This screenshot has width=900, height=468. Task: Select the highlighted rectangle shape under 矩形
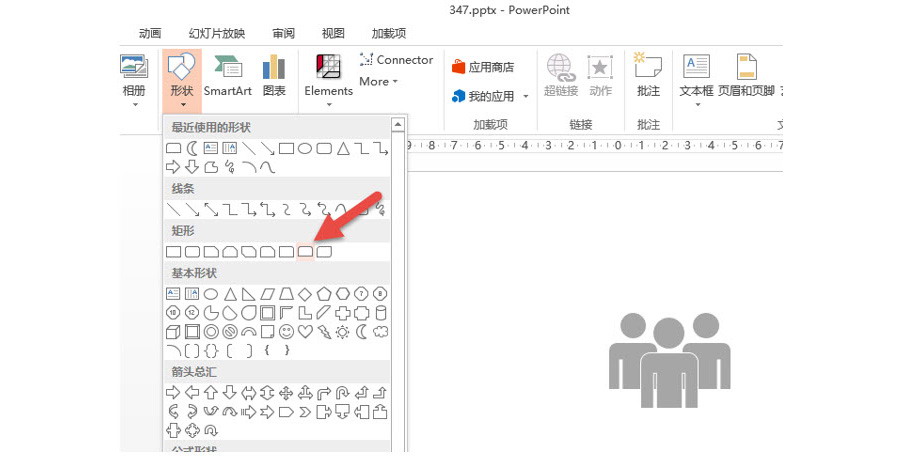coord(305,252)
